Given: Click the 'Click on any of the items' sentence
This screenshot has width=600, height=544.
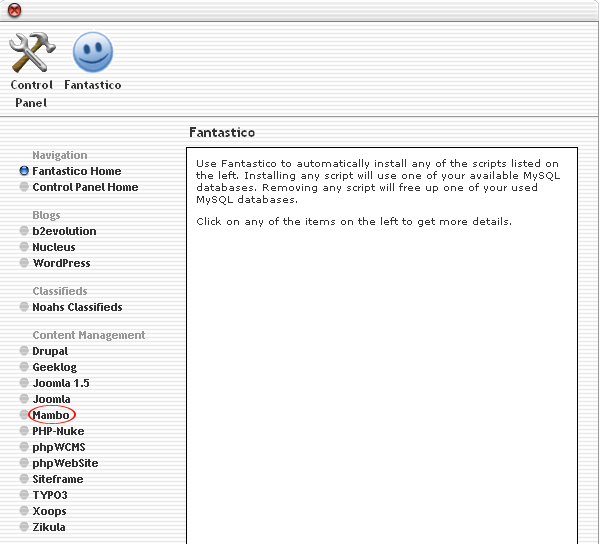Looking at the screenshot, I should point(354,222).
